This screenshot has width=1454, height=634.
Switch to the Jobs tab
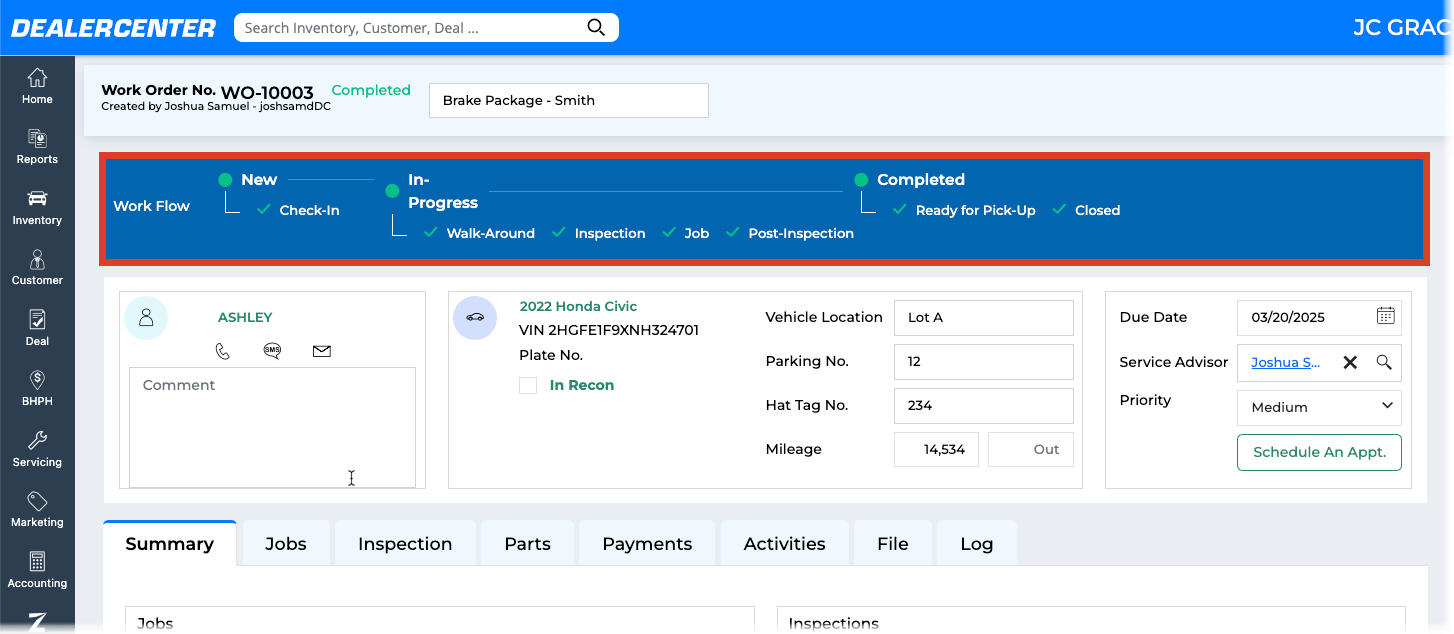point(286,544)
